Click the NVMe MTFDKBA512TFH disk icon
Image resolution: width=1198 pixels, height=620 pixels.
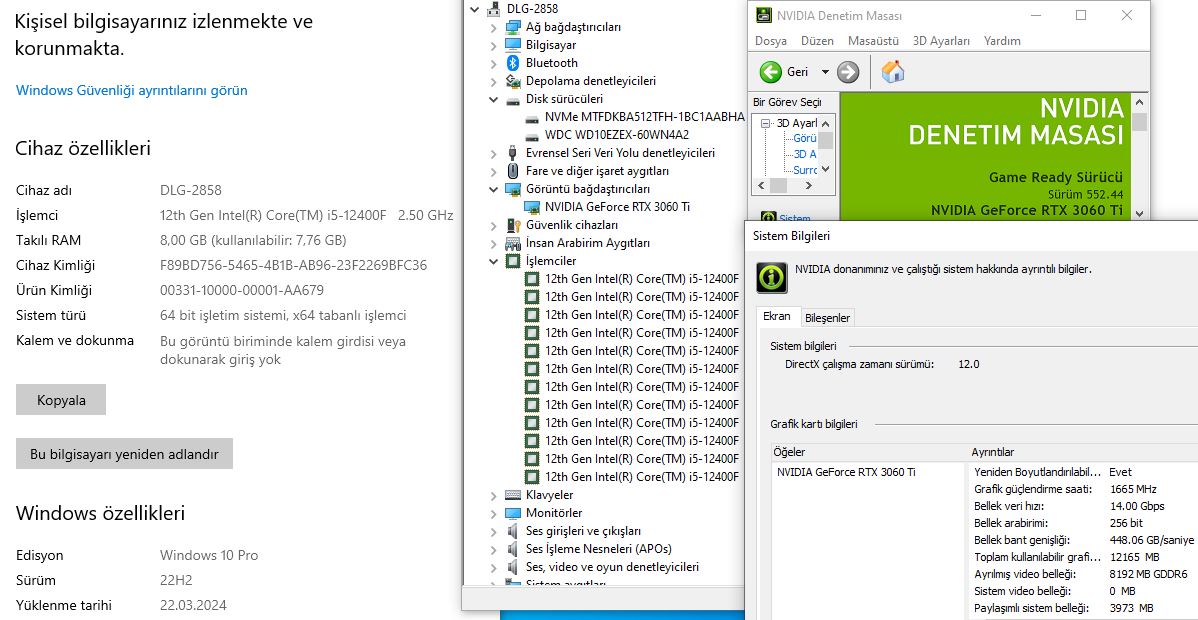532,117
